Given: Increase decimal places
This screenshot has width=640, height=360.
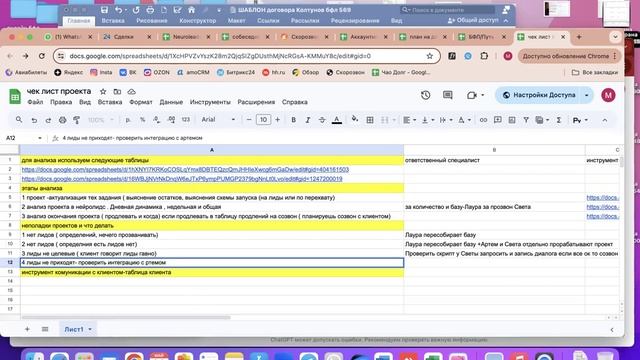Looking at the screenshot, I should [171, 120].
